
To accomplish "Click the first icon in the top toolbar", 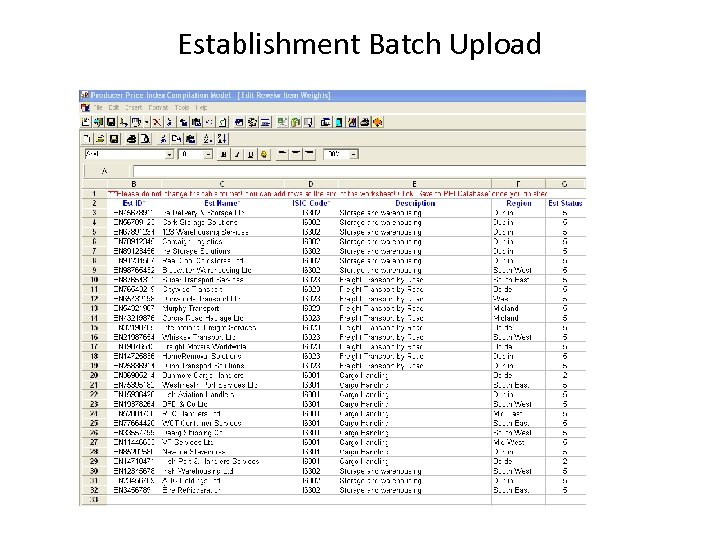I will click(x=86, y=122).
